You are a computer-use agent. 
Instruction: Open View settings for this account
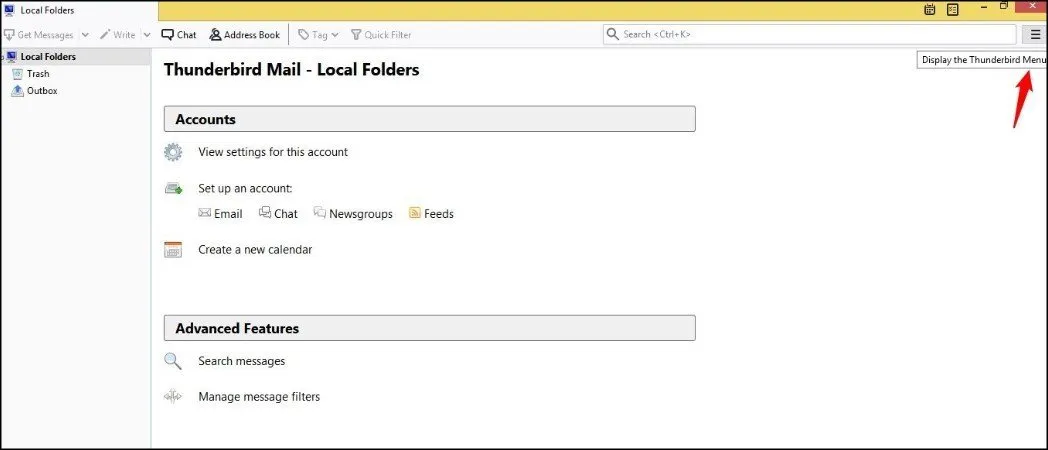tap(273, 152)
